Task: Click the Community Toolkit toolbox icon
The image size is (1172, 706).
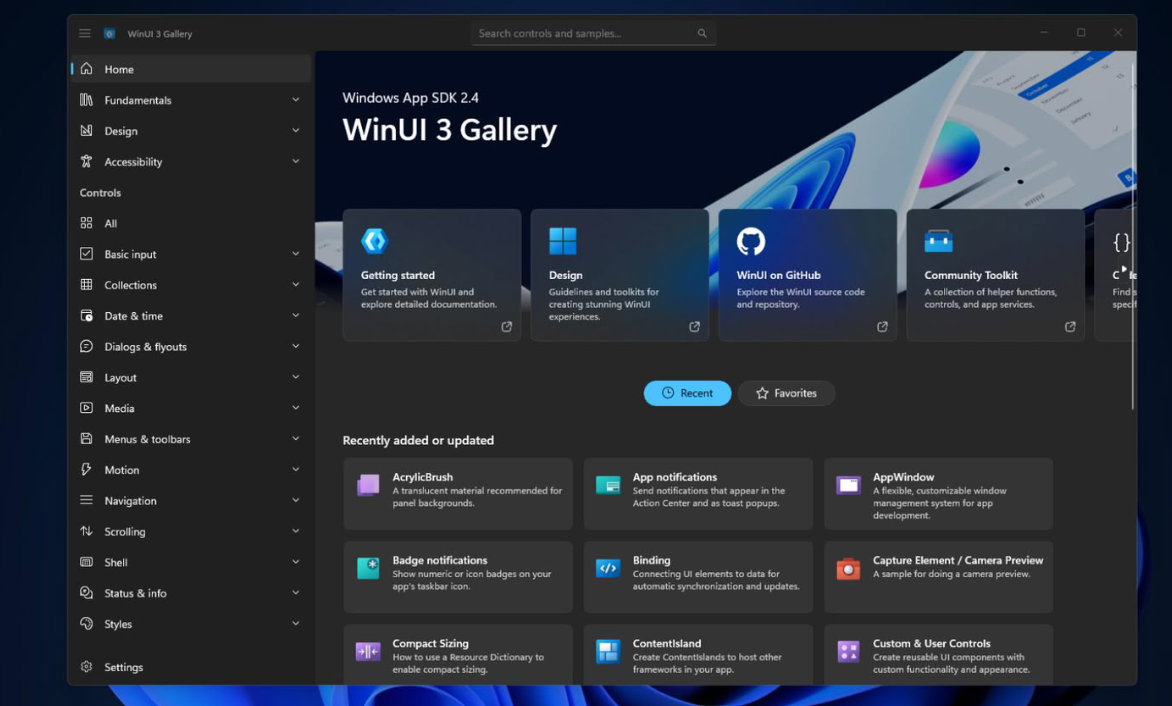Action: (938, 241)
